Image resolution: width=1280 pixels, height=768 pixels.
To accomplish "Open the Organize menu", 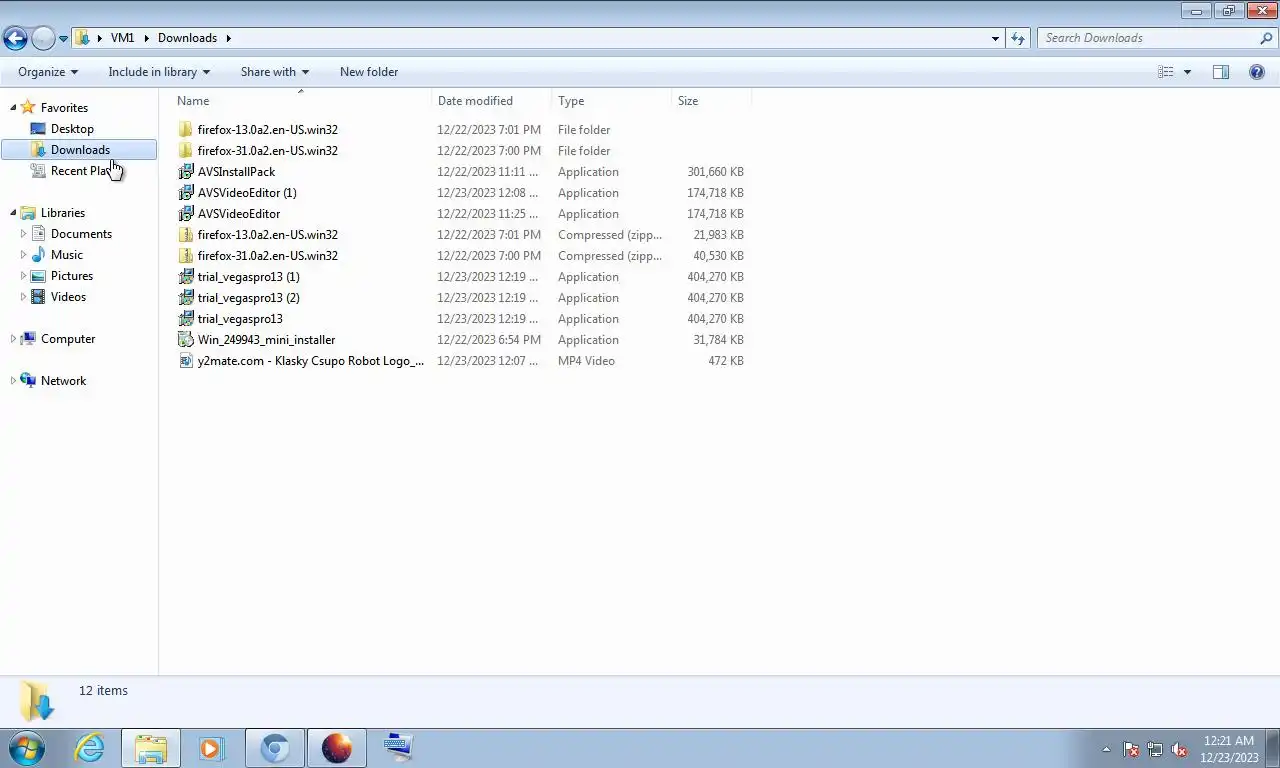I will 48,72.
